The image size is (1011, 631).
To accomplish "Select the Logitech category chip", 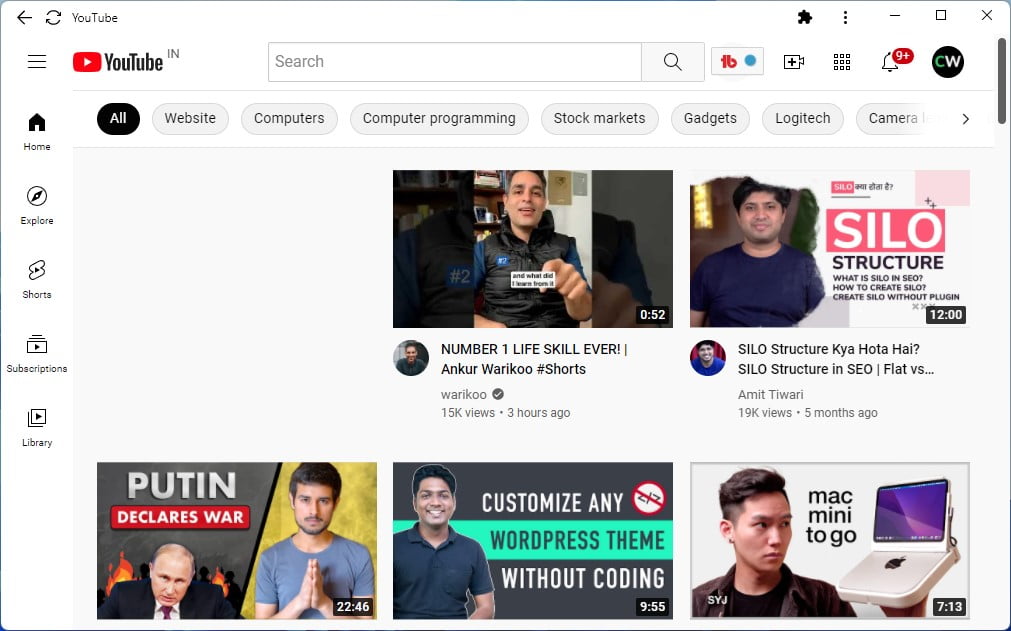I will (803, 119).
